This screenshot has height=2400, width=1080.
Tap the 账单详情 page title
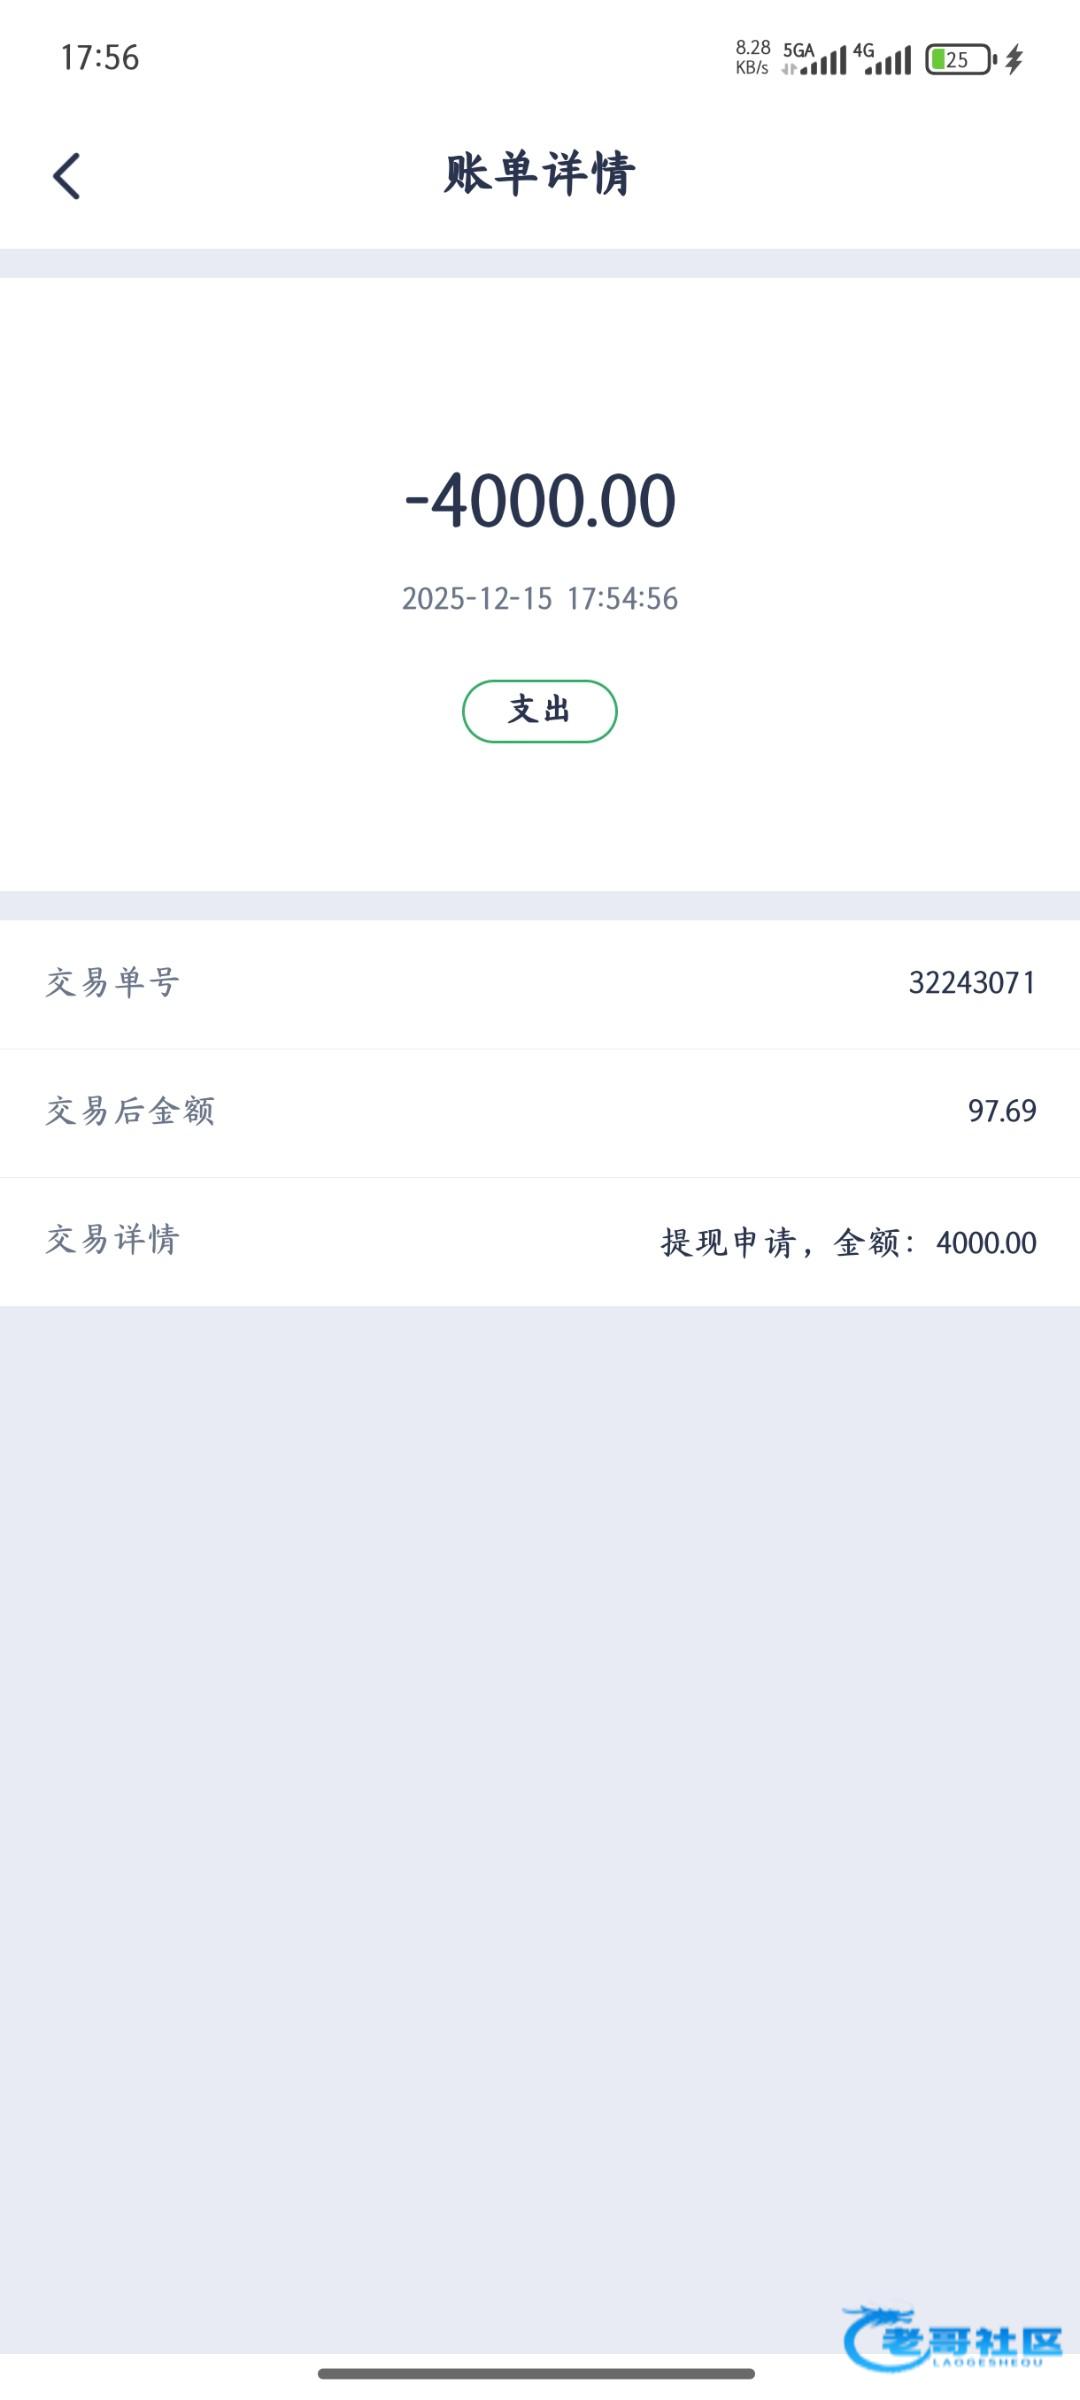(x=540, y=174)
